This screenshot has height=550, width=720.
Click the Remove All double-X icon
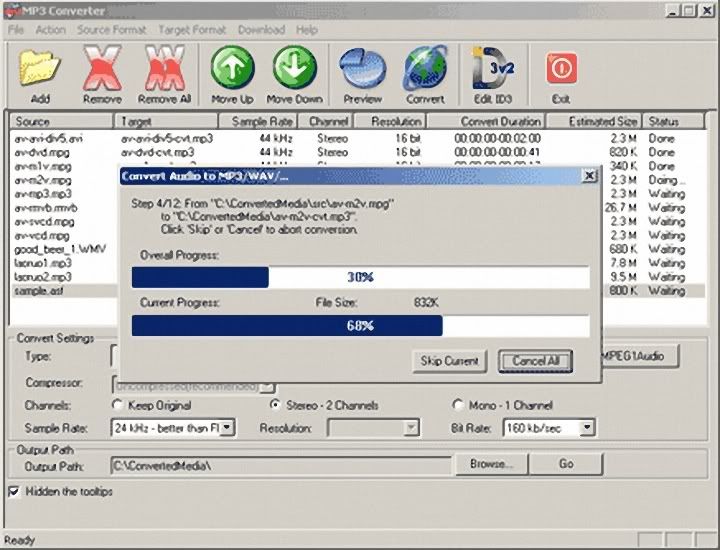tap(164, 68)
